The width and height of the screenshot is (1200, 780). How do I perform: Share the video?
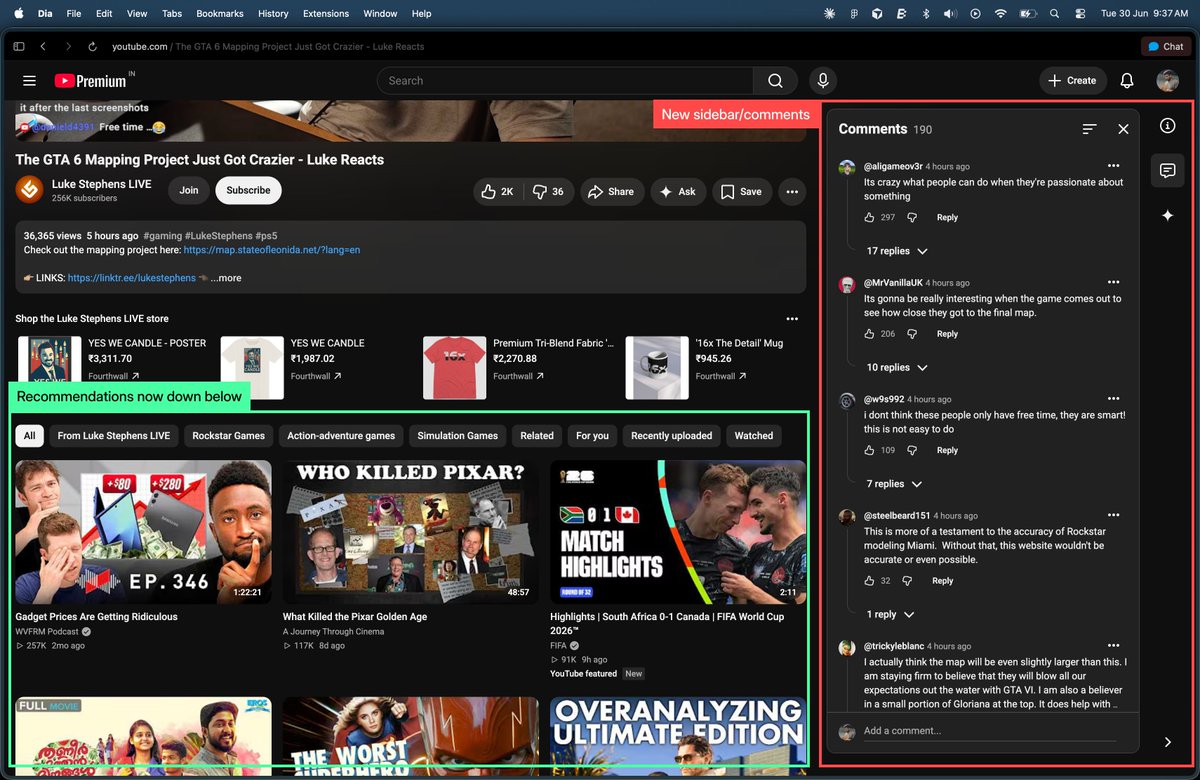(611, 191)
